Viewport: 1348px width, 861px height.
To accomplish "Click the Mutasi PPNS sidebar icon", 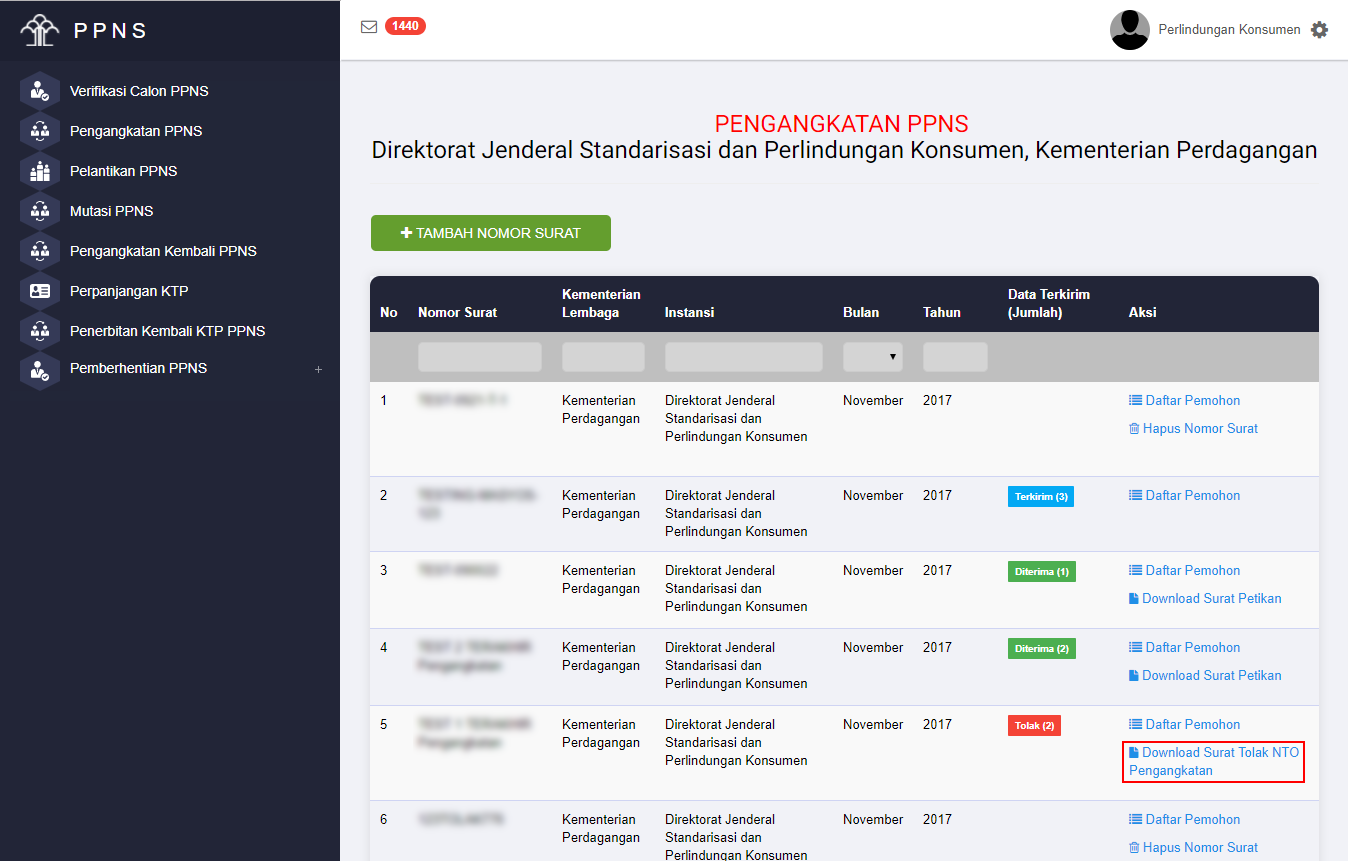I will 40,211.
